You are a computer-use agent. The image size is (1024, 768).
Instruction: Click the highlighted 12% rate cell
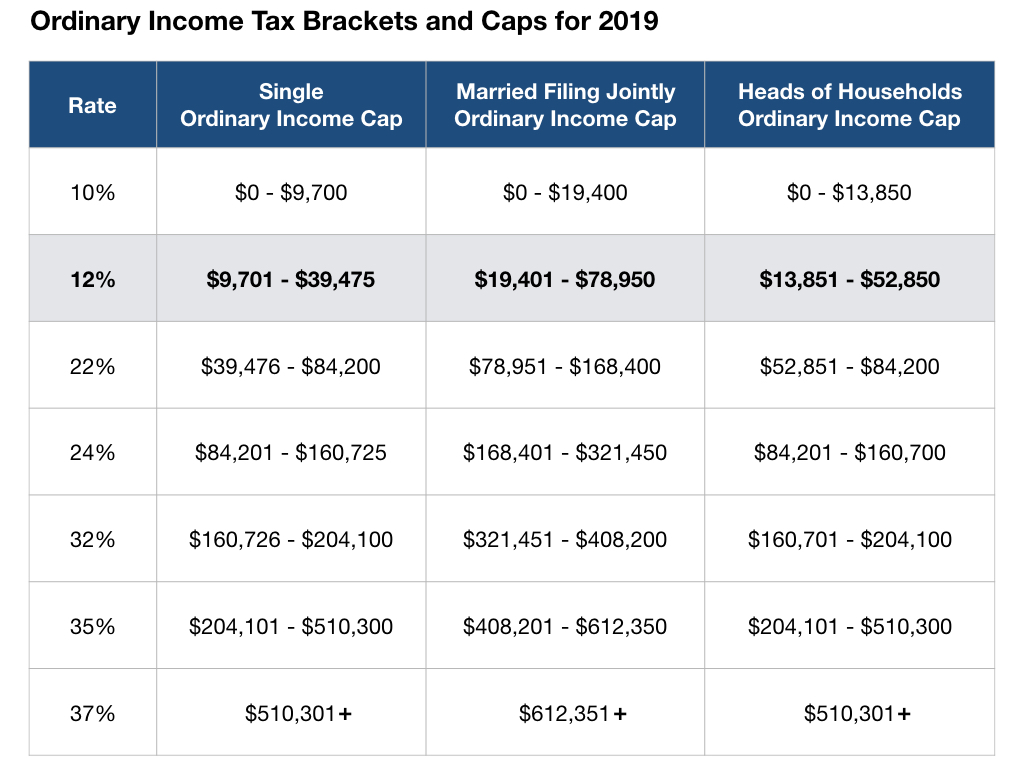pyautogui.click(x=92, y=279)
